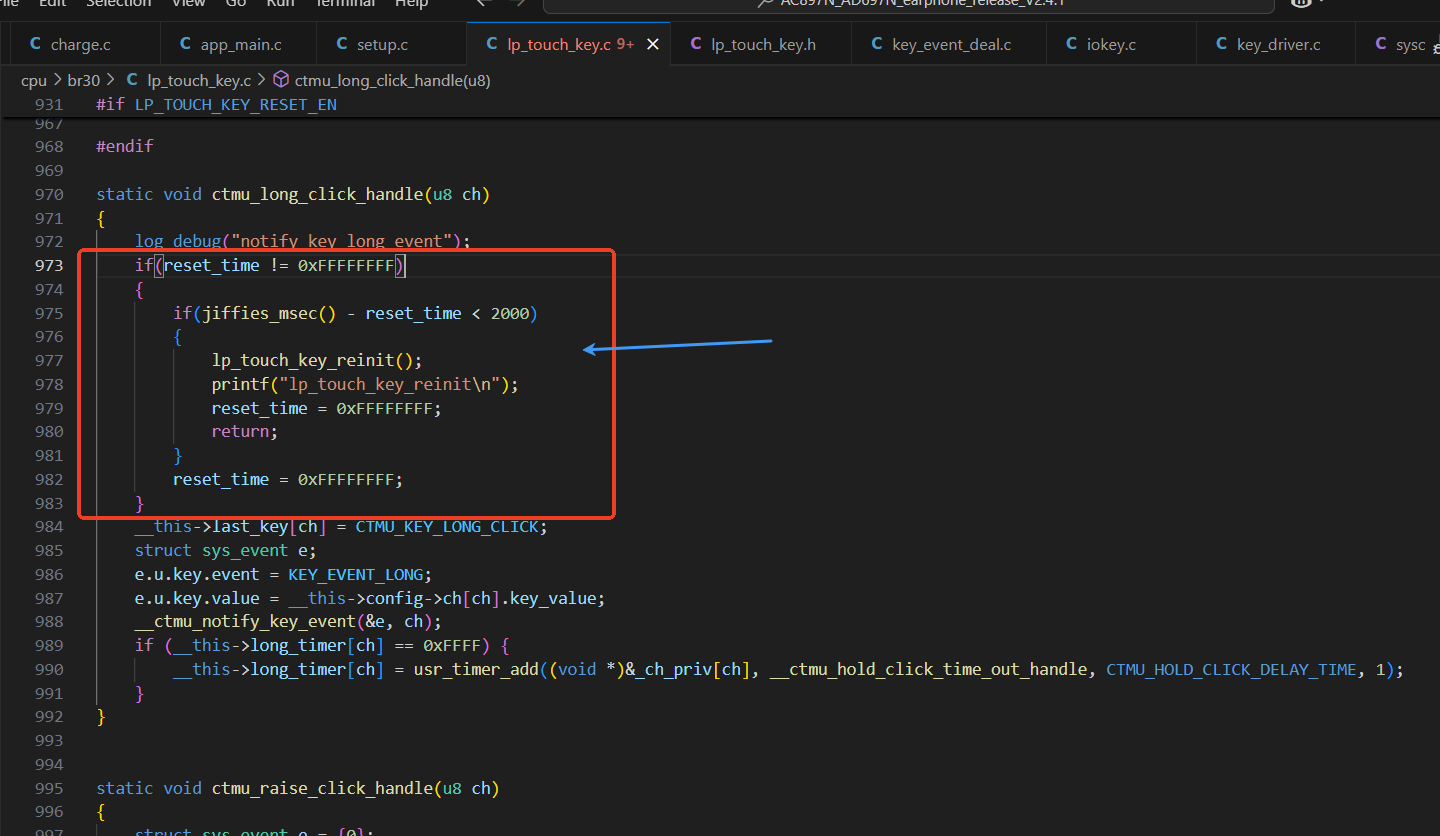Open the app_main.c tab
Screen dimensions: 1440x836
click(x=238, y=44)
